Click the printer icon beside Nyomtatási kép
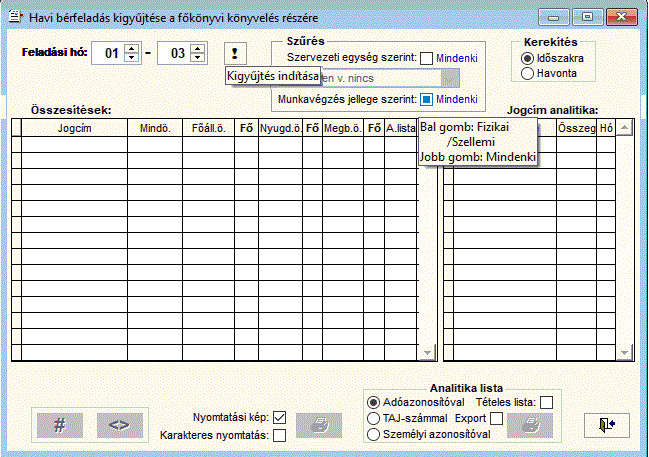The height and width of the screenshot is (457, 649). tap(318, 423)
